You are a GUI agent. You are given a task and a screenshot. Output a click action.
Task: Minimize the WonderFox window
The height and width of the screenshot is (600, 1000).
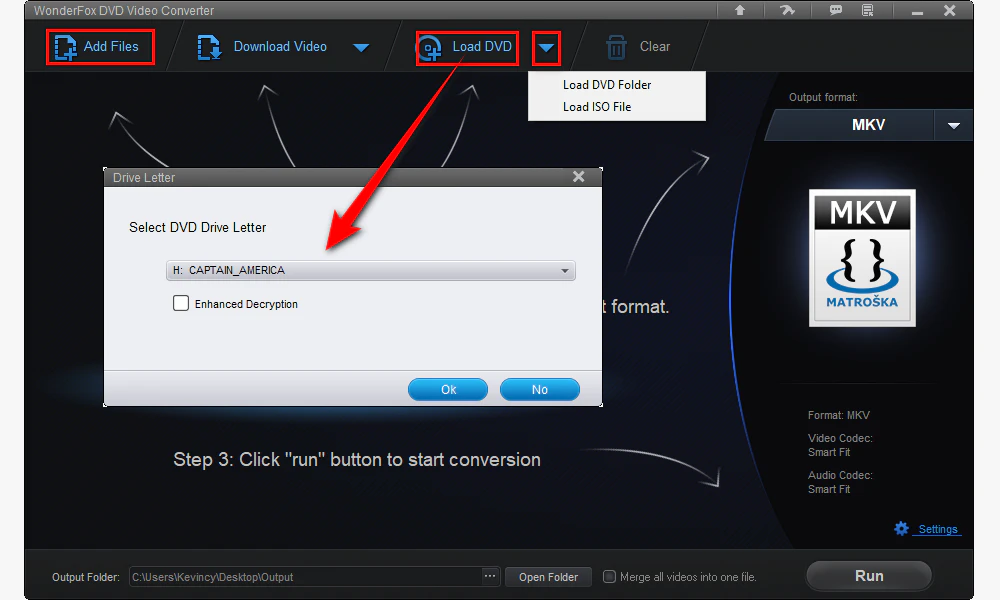(917, 11)
